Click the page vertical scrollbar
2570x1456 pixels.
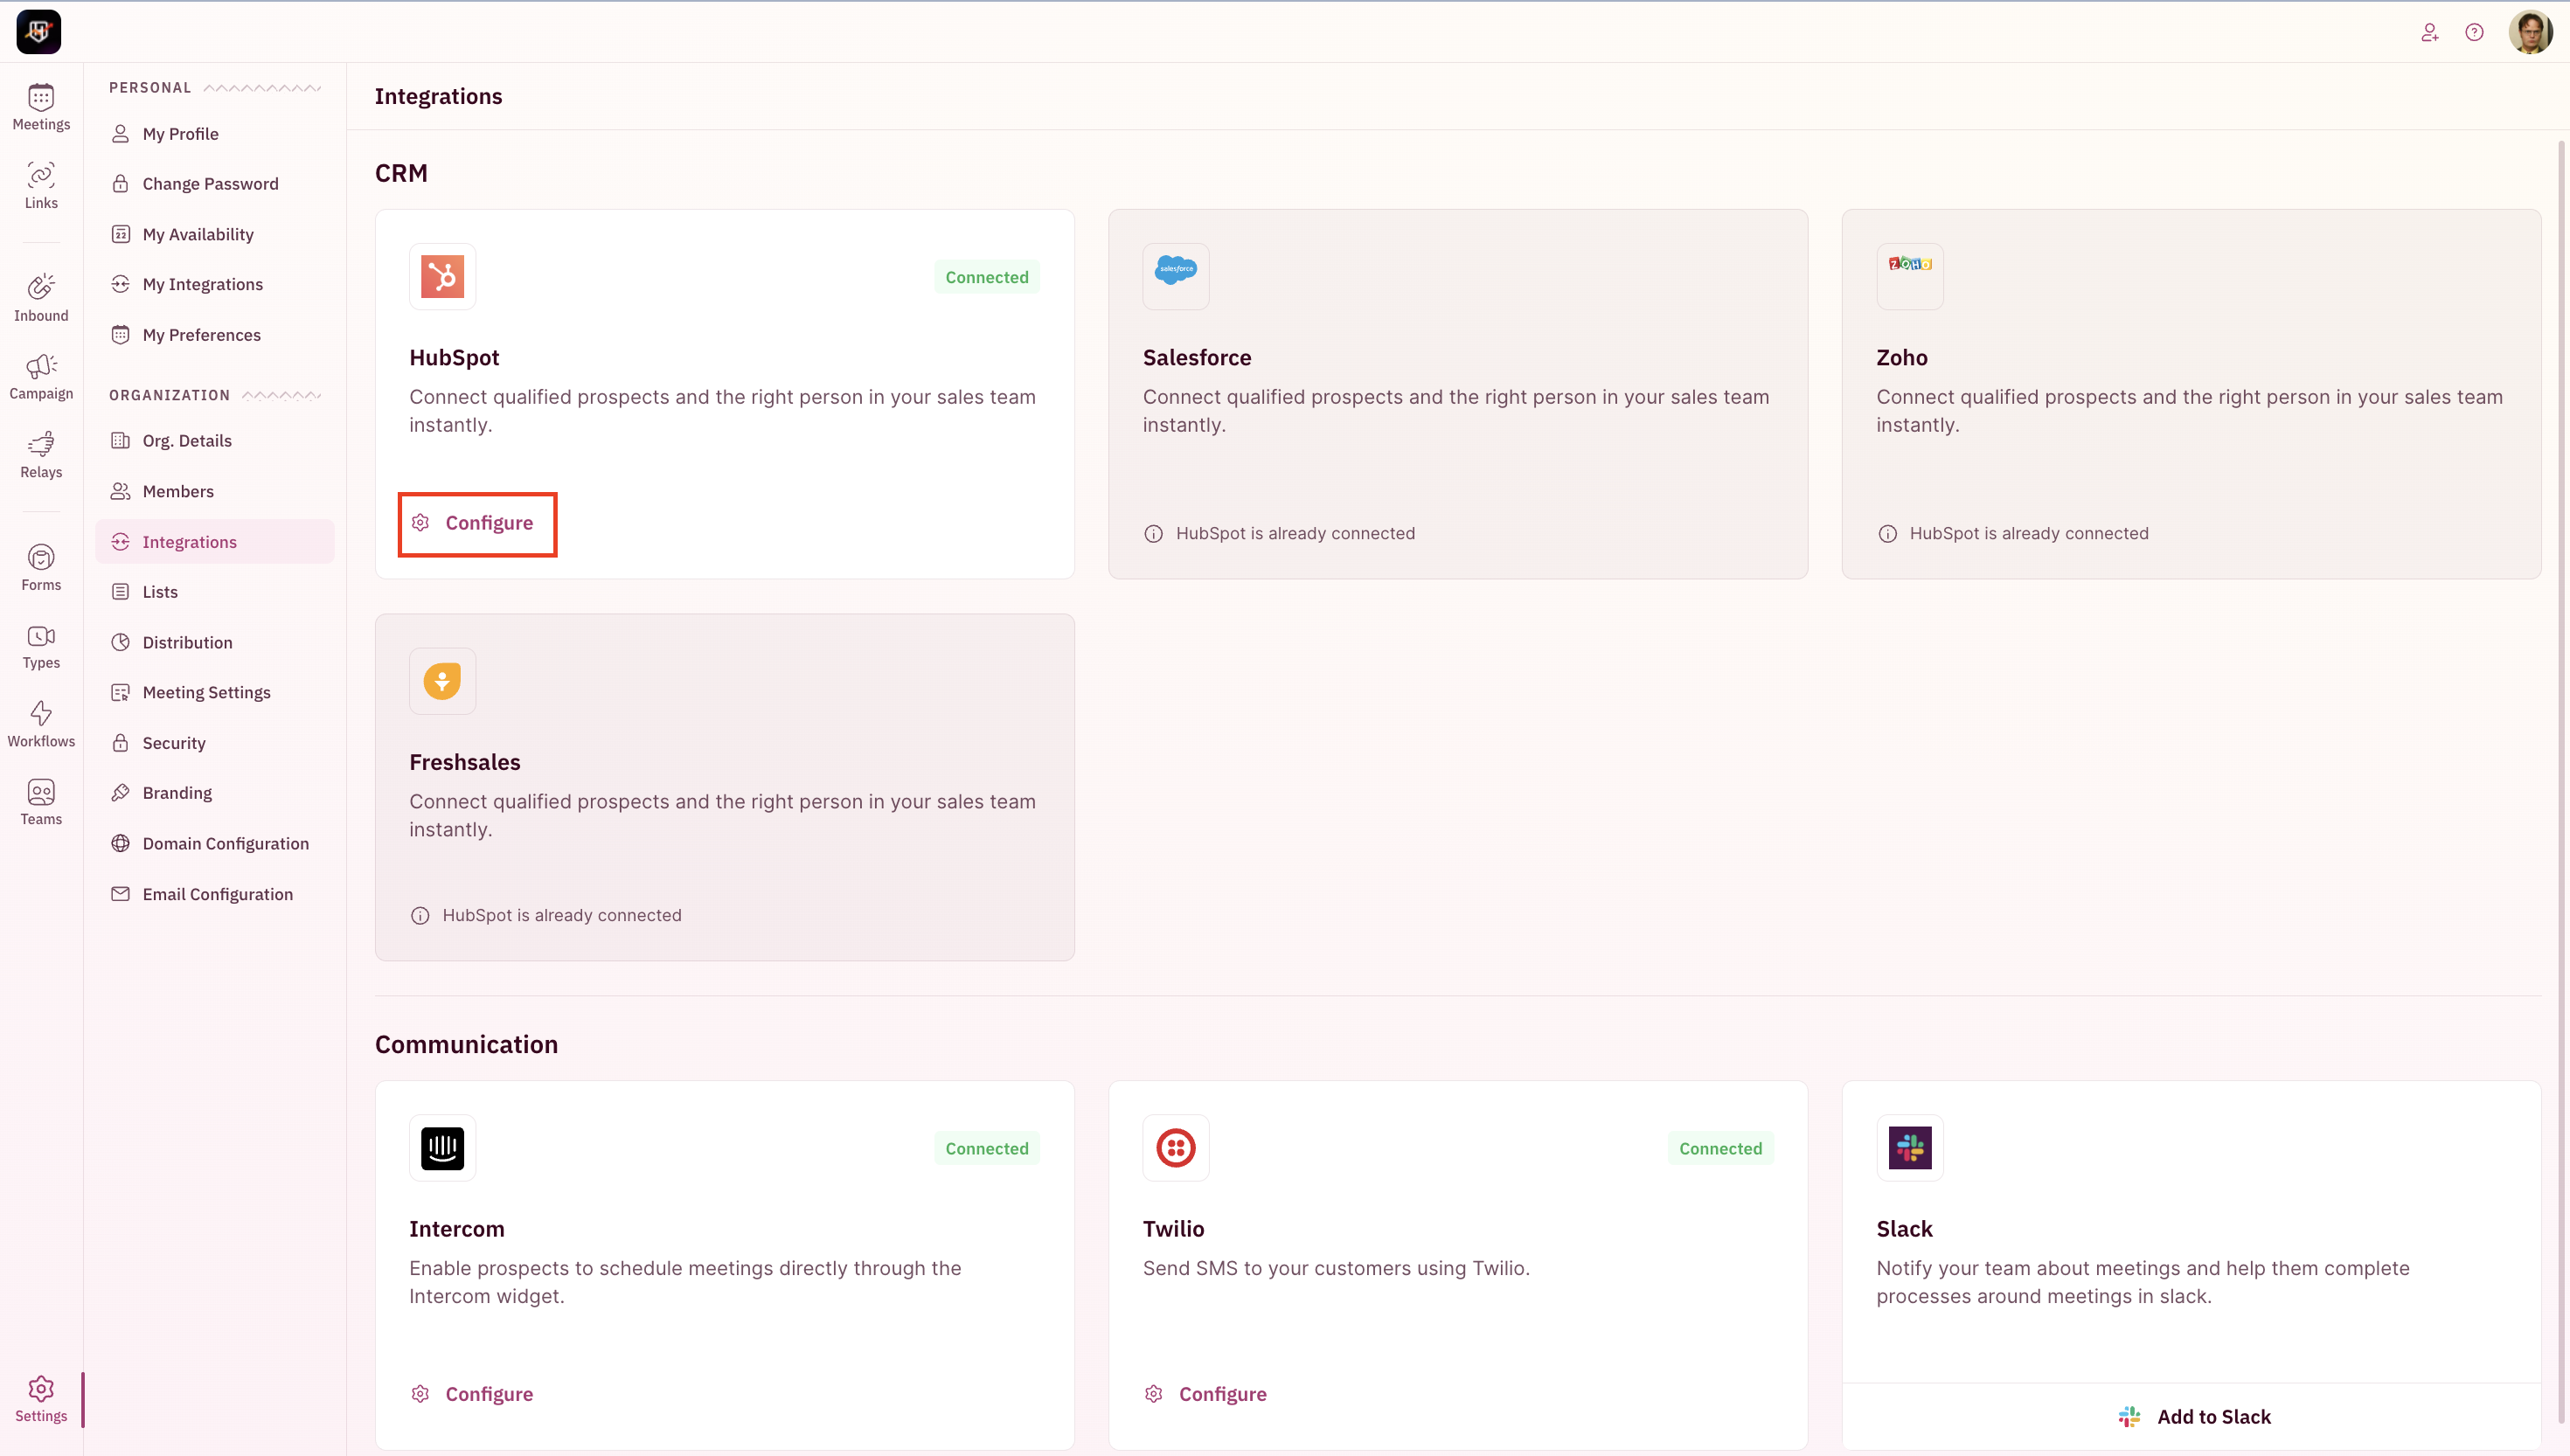[x=2561, y=780]
